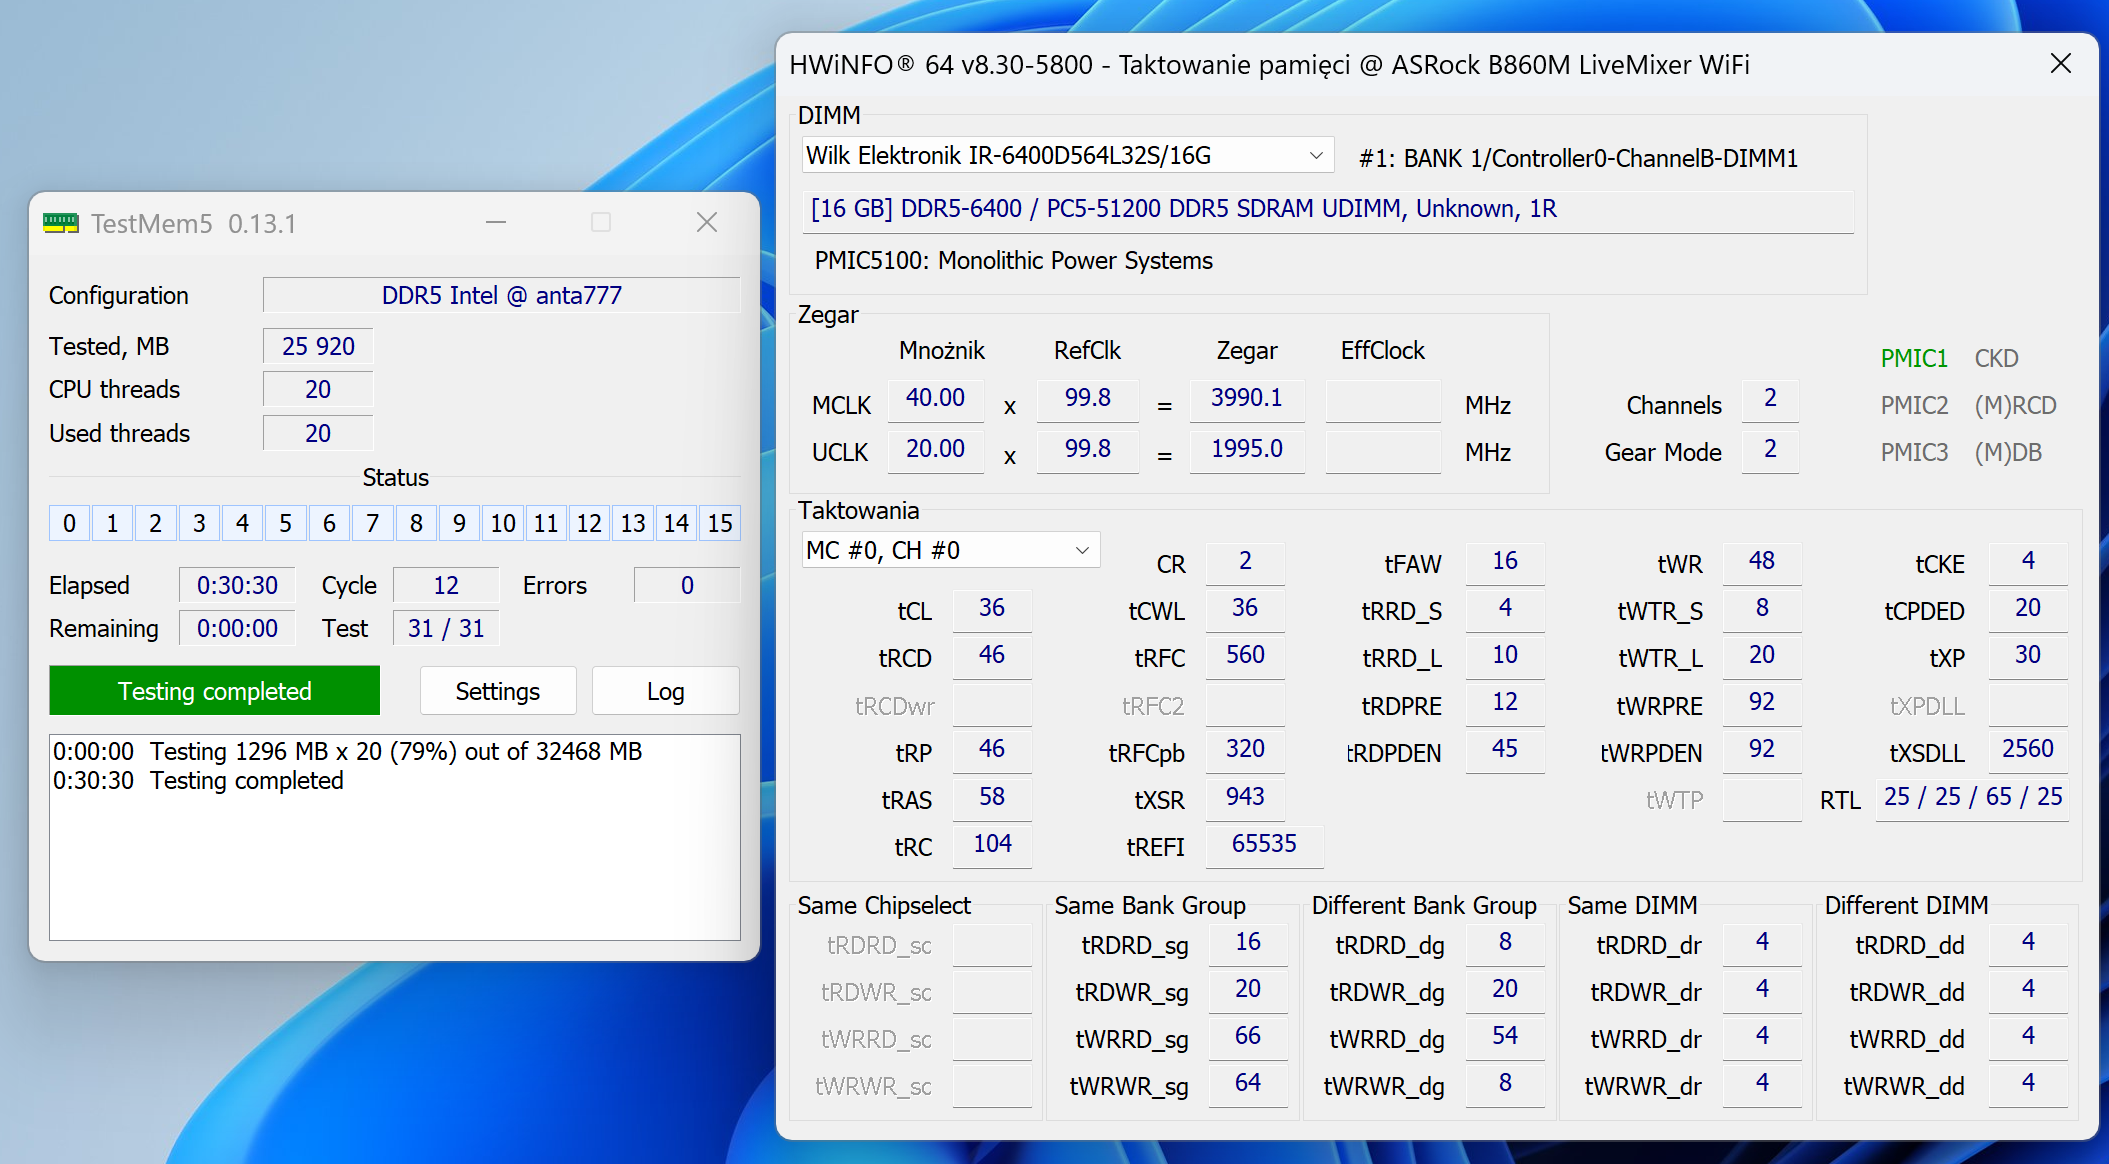Select thread status cell 15

720,523
